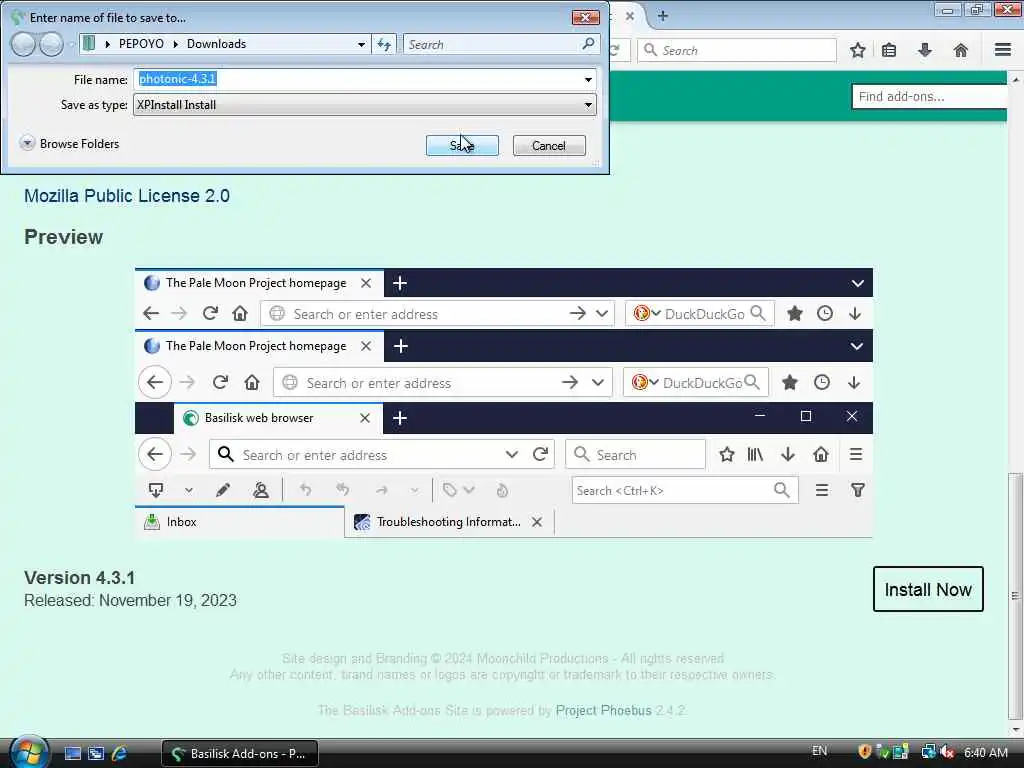Open the network connection tray icon

tap(929, 752)
